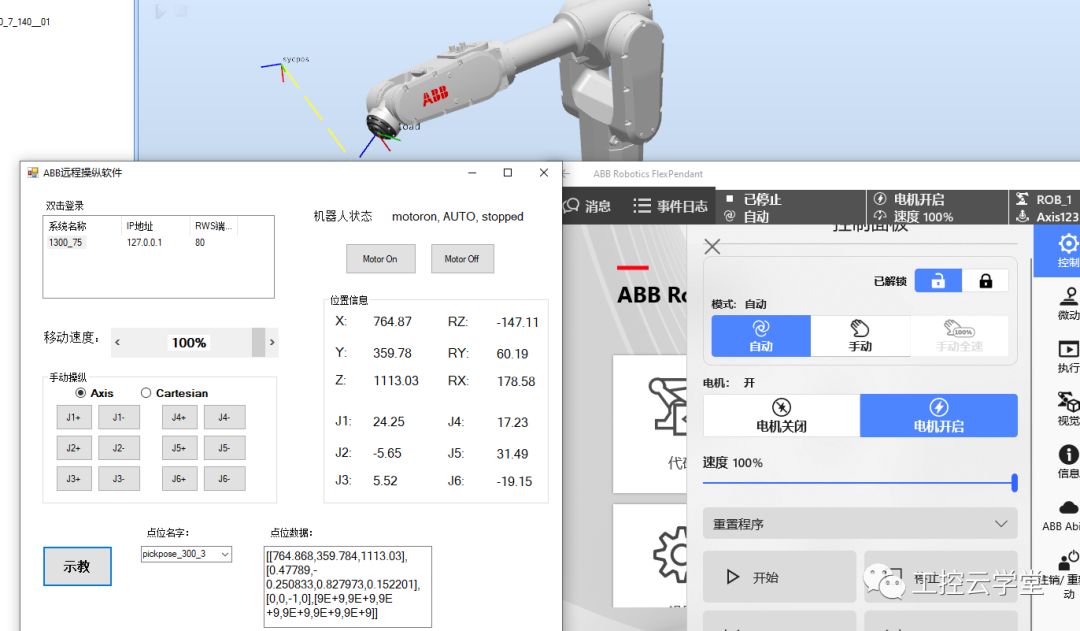The image size is (1080, 631).
Task: Open the 微动 jog sidebar icon
Action: pos(1068,304)
